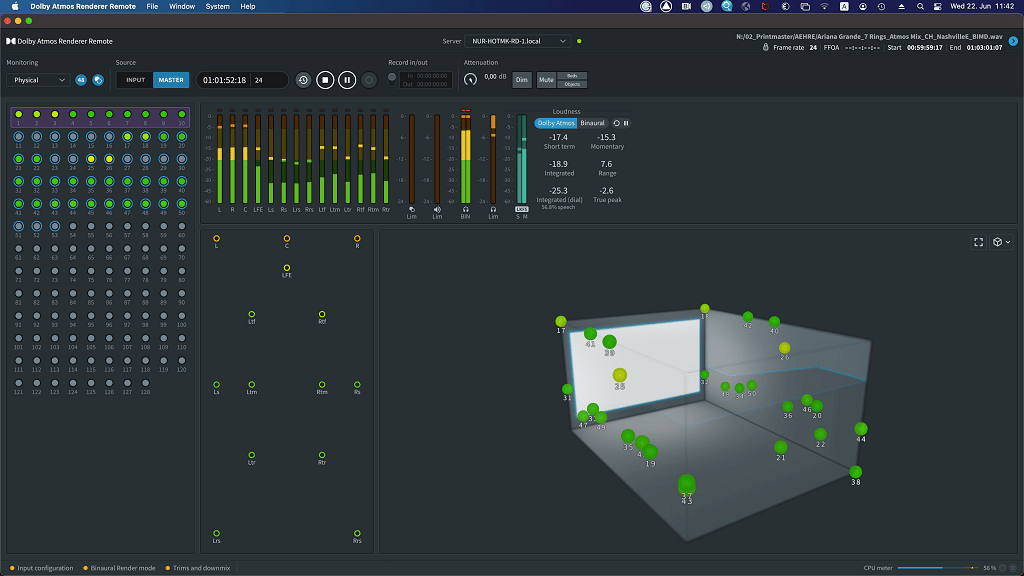Click the LFE channel level meter
This screenshot has width=1024, height=576.
coord(258,159)
